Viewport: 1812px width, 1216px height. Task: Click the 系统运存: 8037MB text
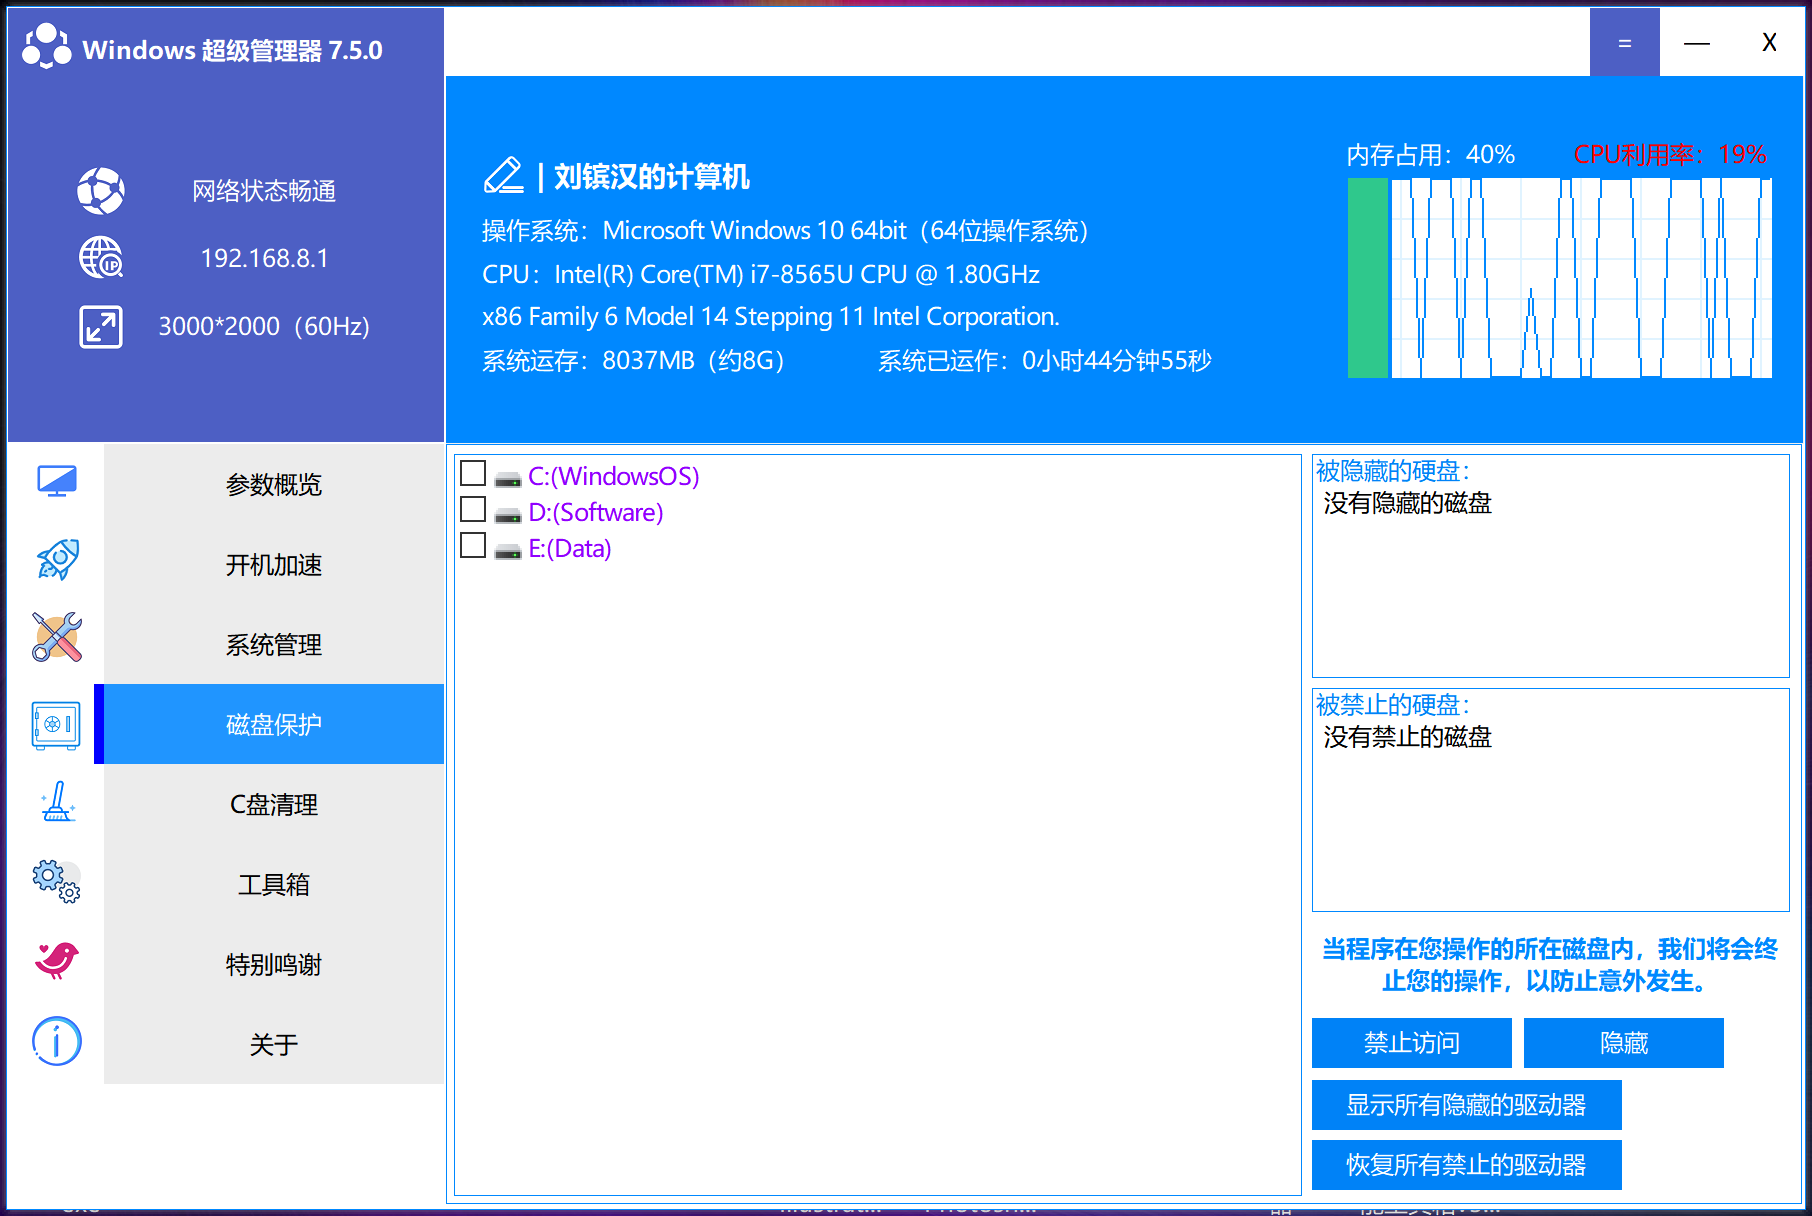tap(634, 360)
